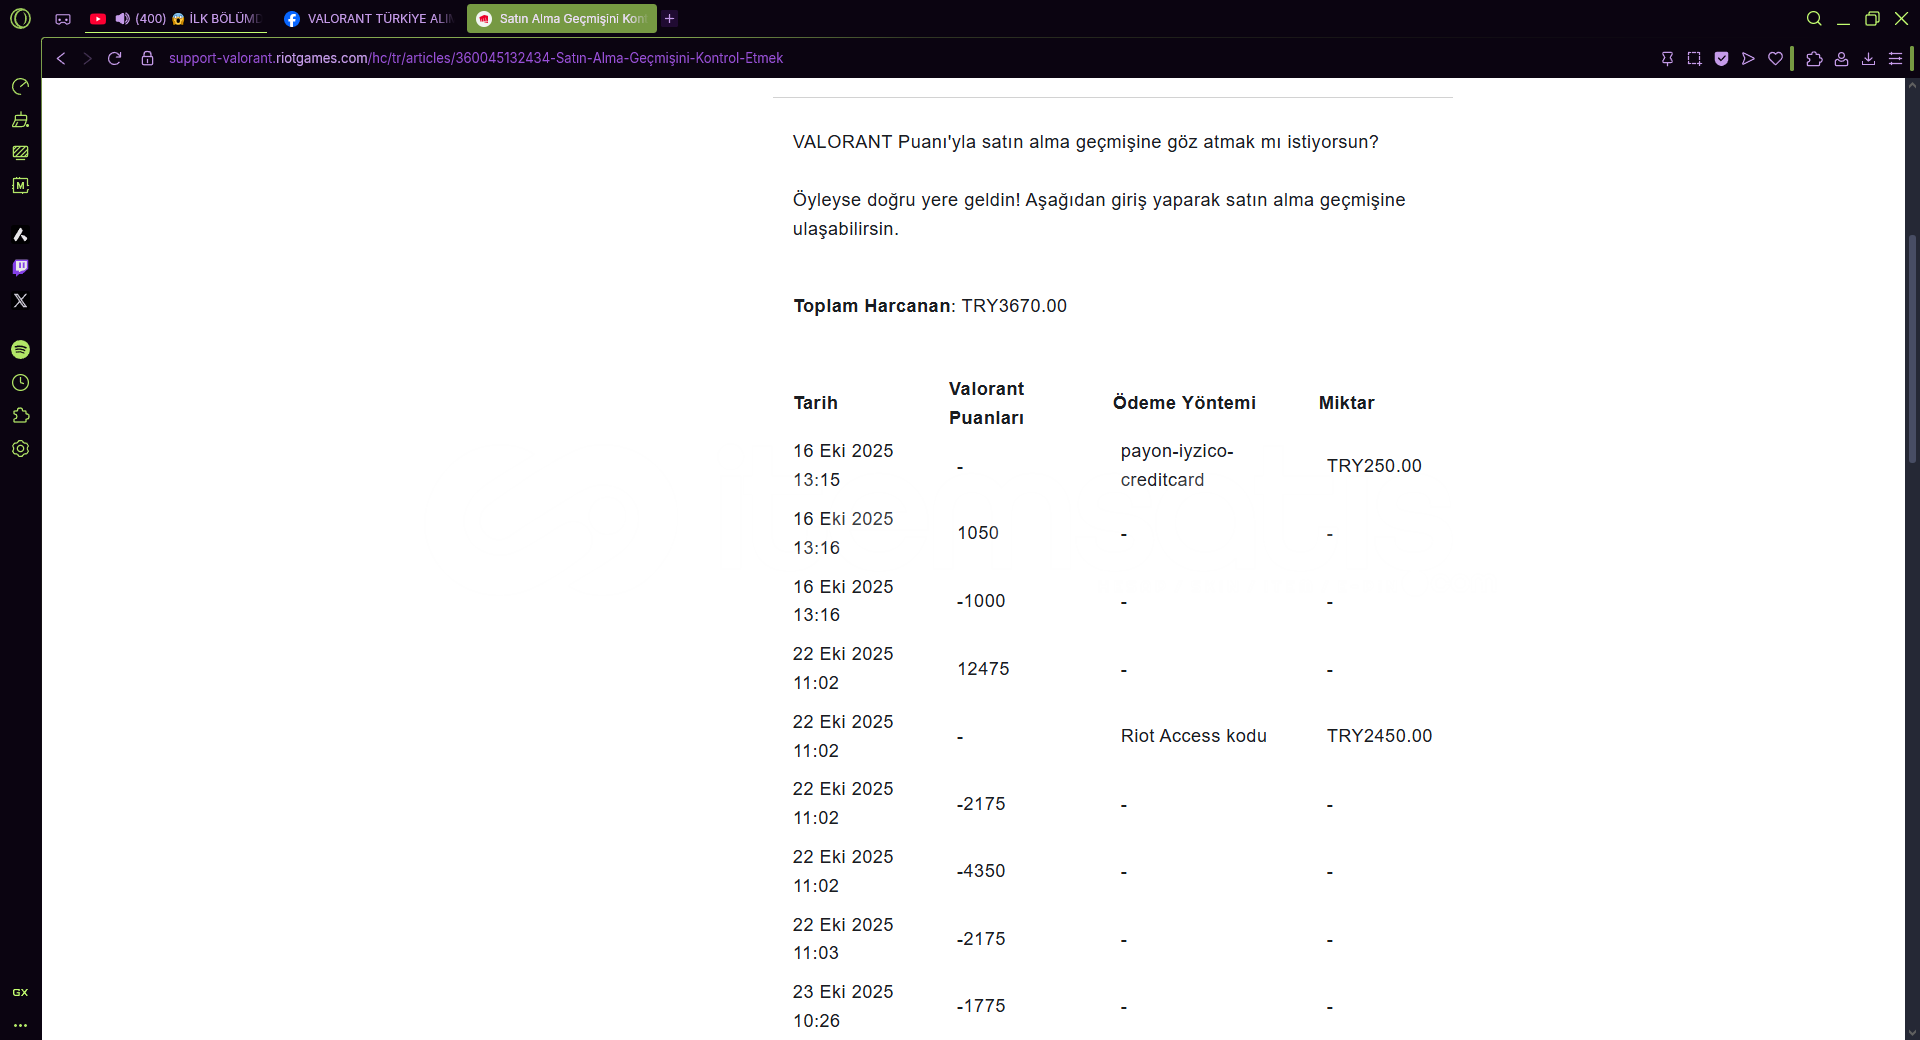This screenshot has height=1040, width=1920.
Task: Click the pin icon in address bar
Action: click(1667, 59)
